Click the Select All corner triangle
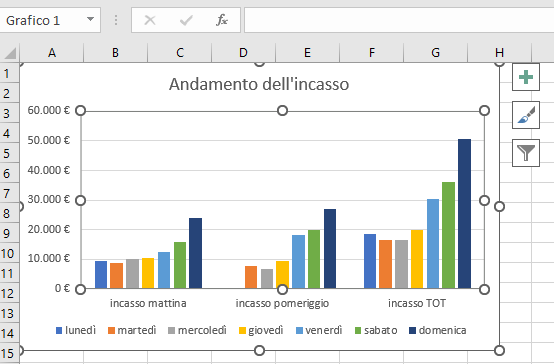 click(x=10, y=53)
